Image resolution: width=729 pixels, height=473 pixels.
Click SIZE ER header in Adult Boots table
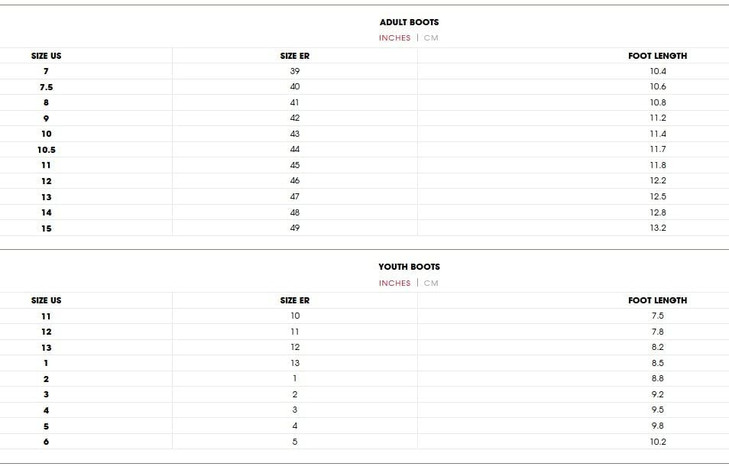tap(295, 56)
